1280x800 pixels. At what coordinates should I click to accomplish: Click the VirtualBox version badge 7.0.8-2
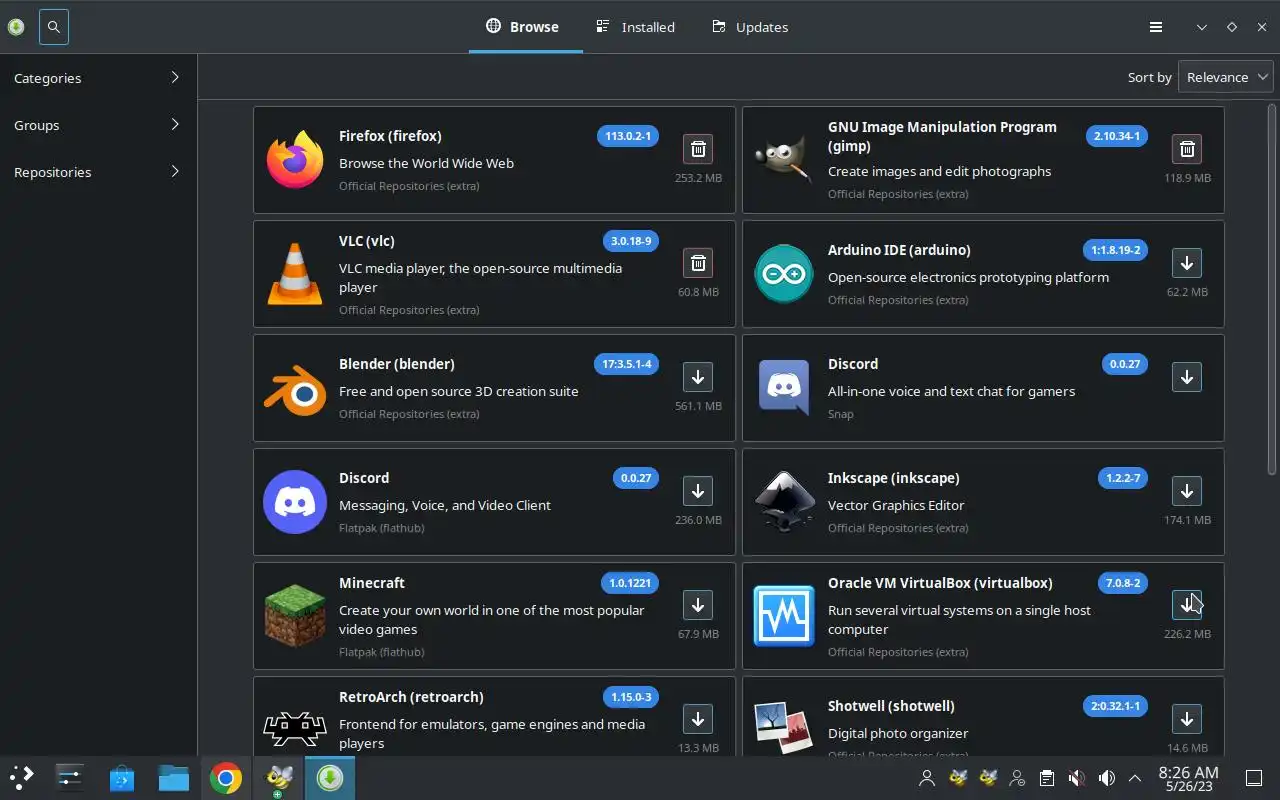pos(1123,583)
